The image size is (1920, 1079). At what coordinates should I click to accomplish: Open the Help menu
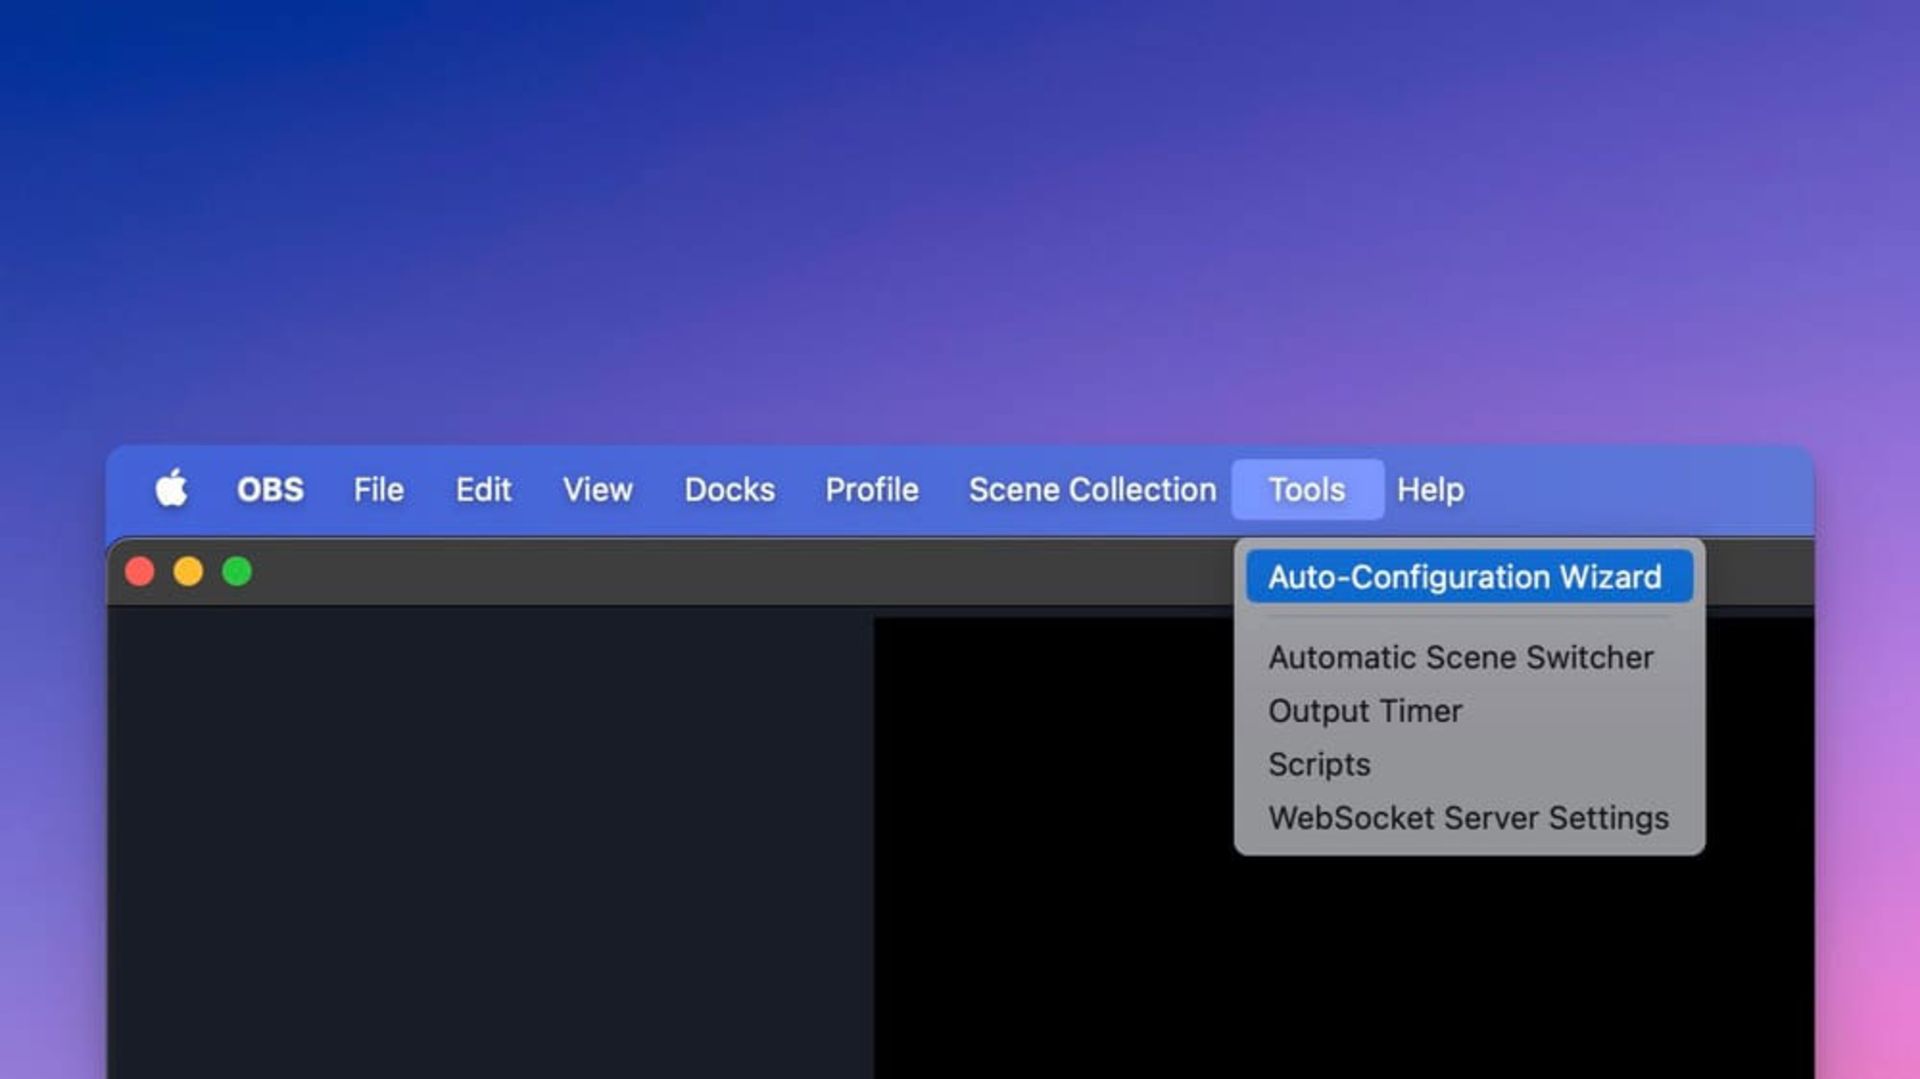[x=1431, y=490]
